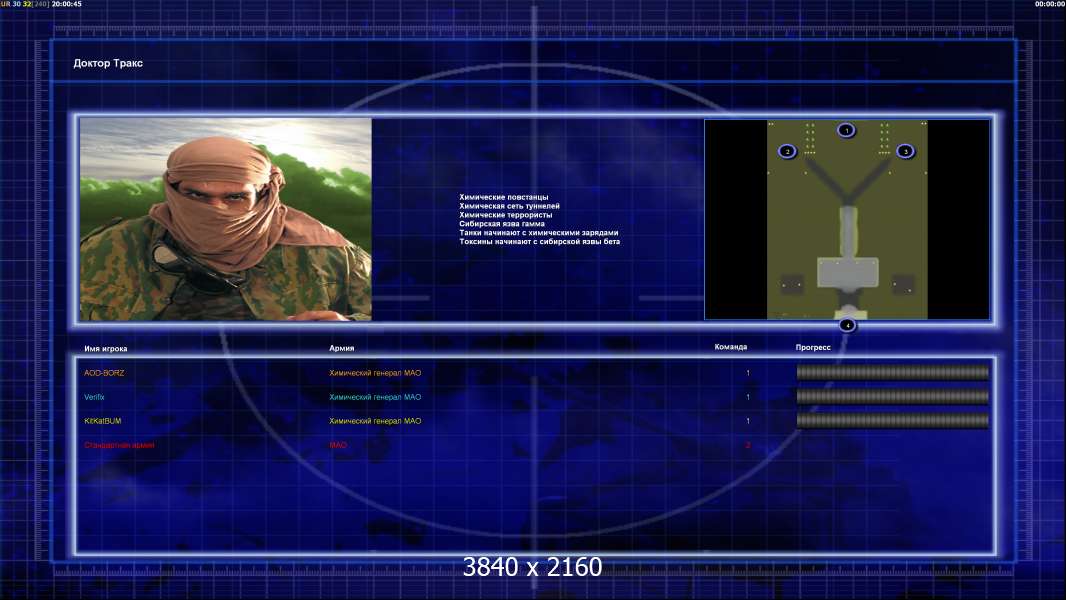
Task: Click start position marker 1 on map
Action: [x=846, y=130]
